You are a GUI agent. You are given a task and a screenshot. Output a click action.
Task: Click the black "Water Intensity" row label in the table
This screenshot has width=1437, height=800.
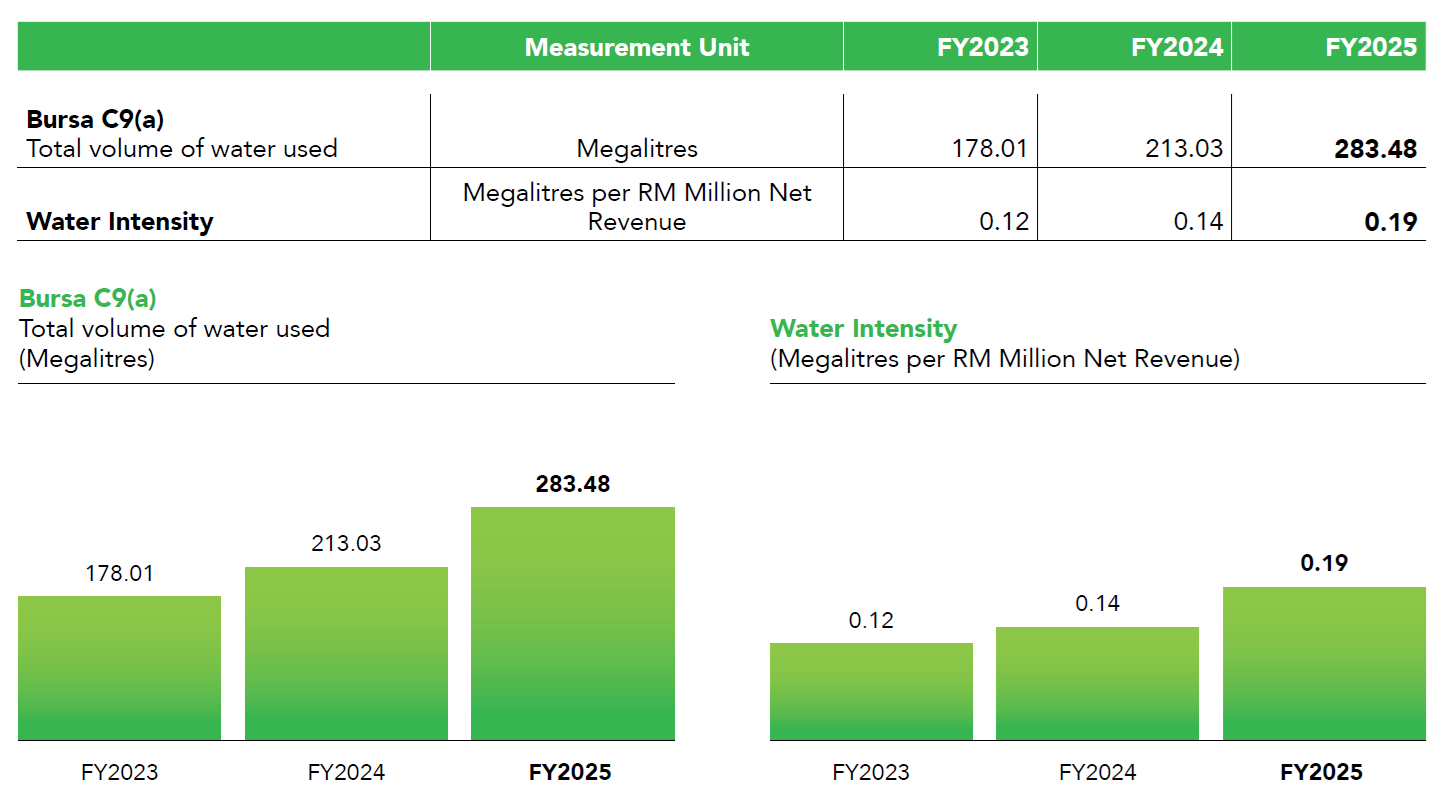coord(120,221)
